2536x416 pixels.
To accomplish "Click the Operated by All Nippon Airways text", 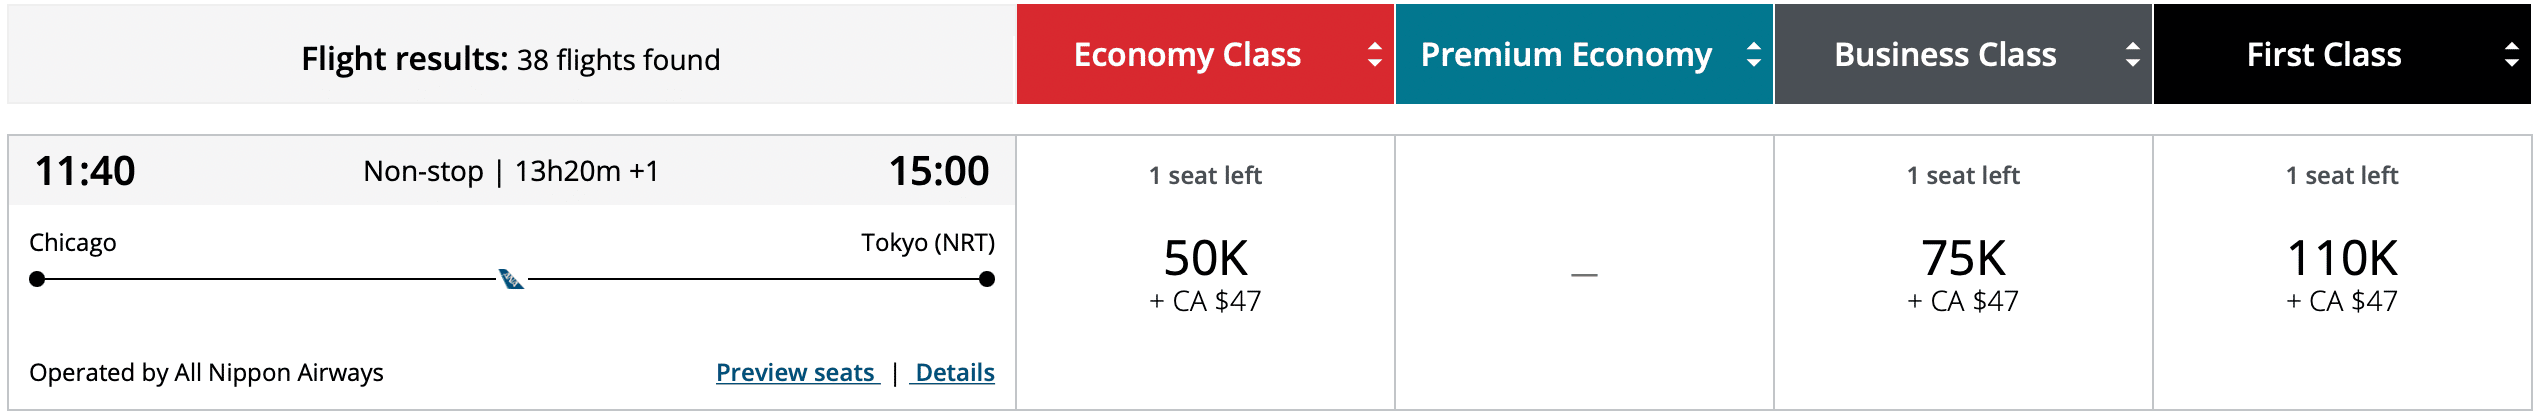I will click(206, 372).
